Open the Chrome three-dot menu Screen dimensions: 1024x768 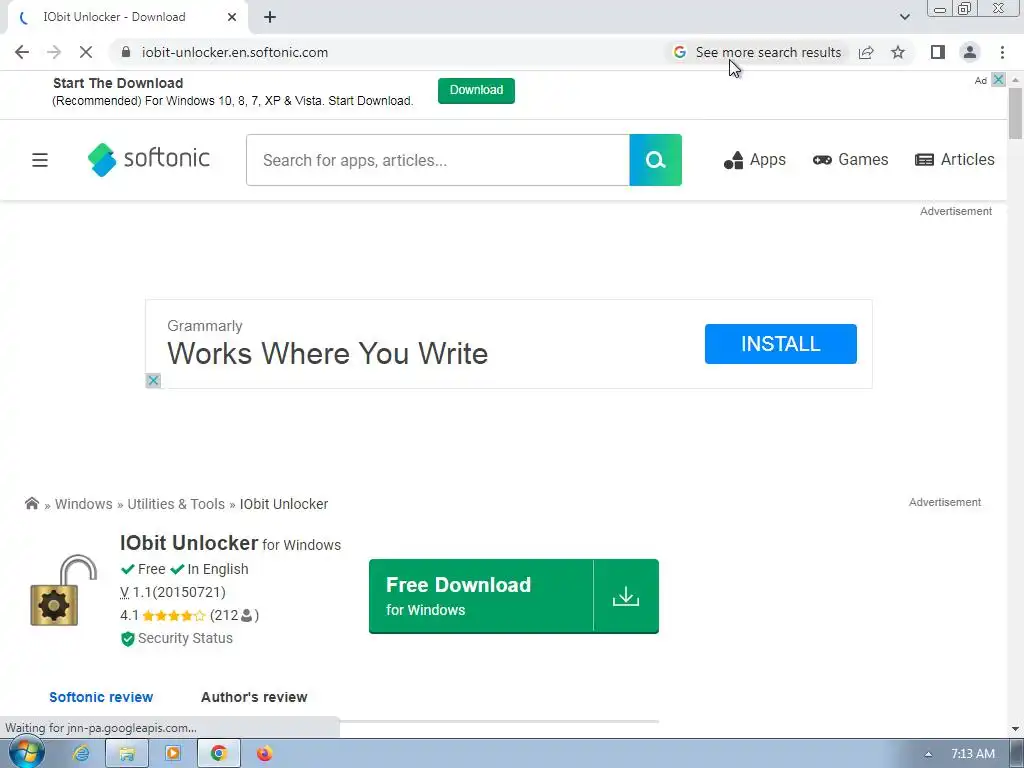[x=1002, y=52]
